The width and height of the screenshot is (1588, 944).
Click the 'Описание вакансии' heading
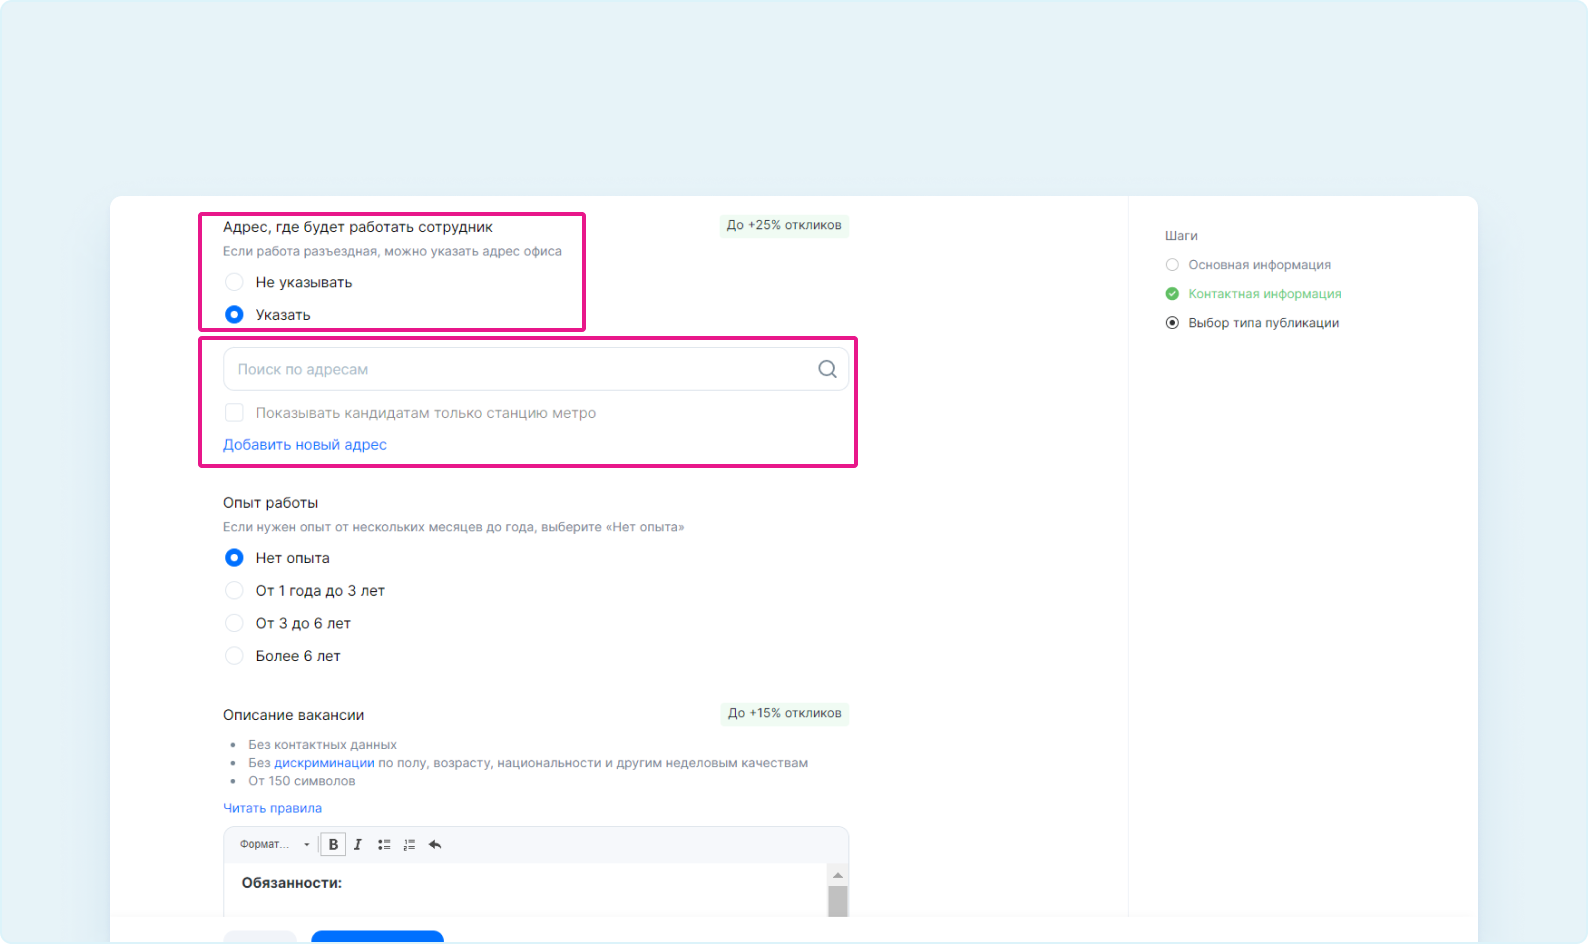(293, 715)
